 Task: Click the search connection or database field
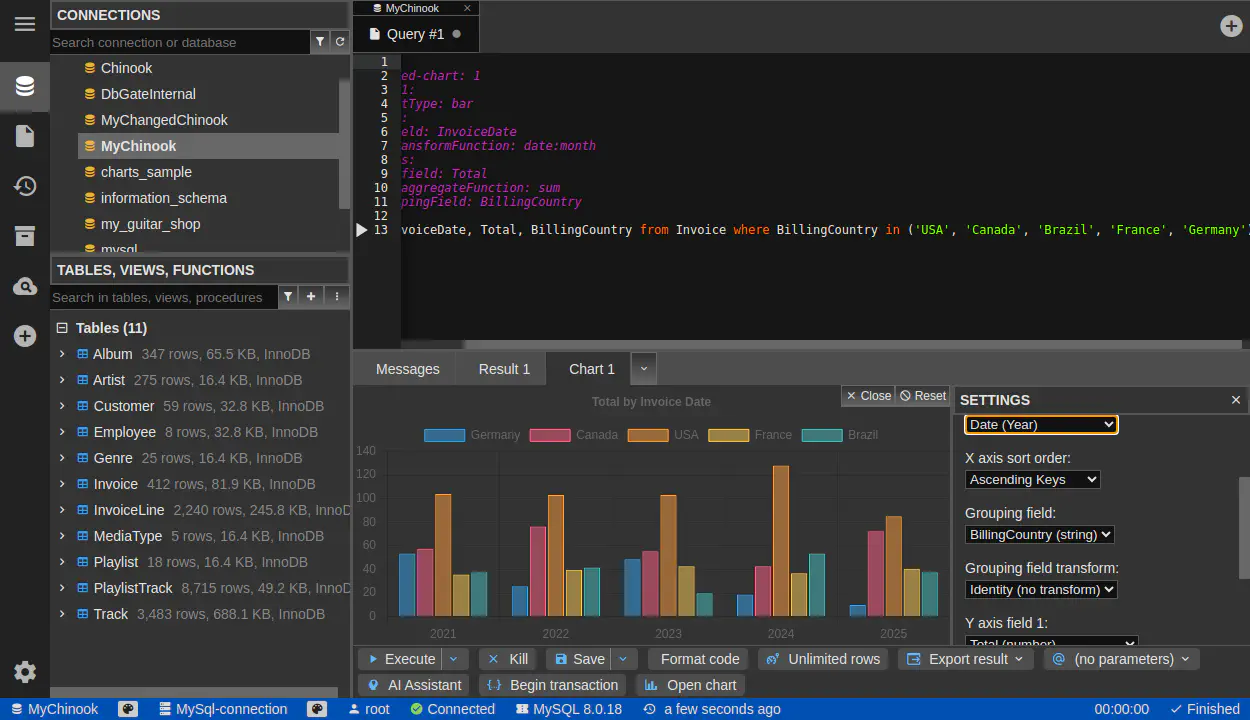[x=180, y=42]
